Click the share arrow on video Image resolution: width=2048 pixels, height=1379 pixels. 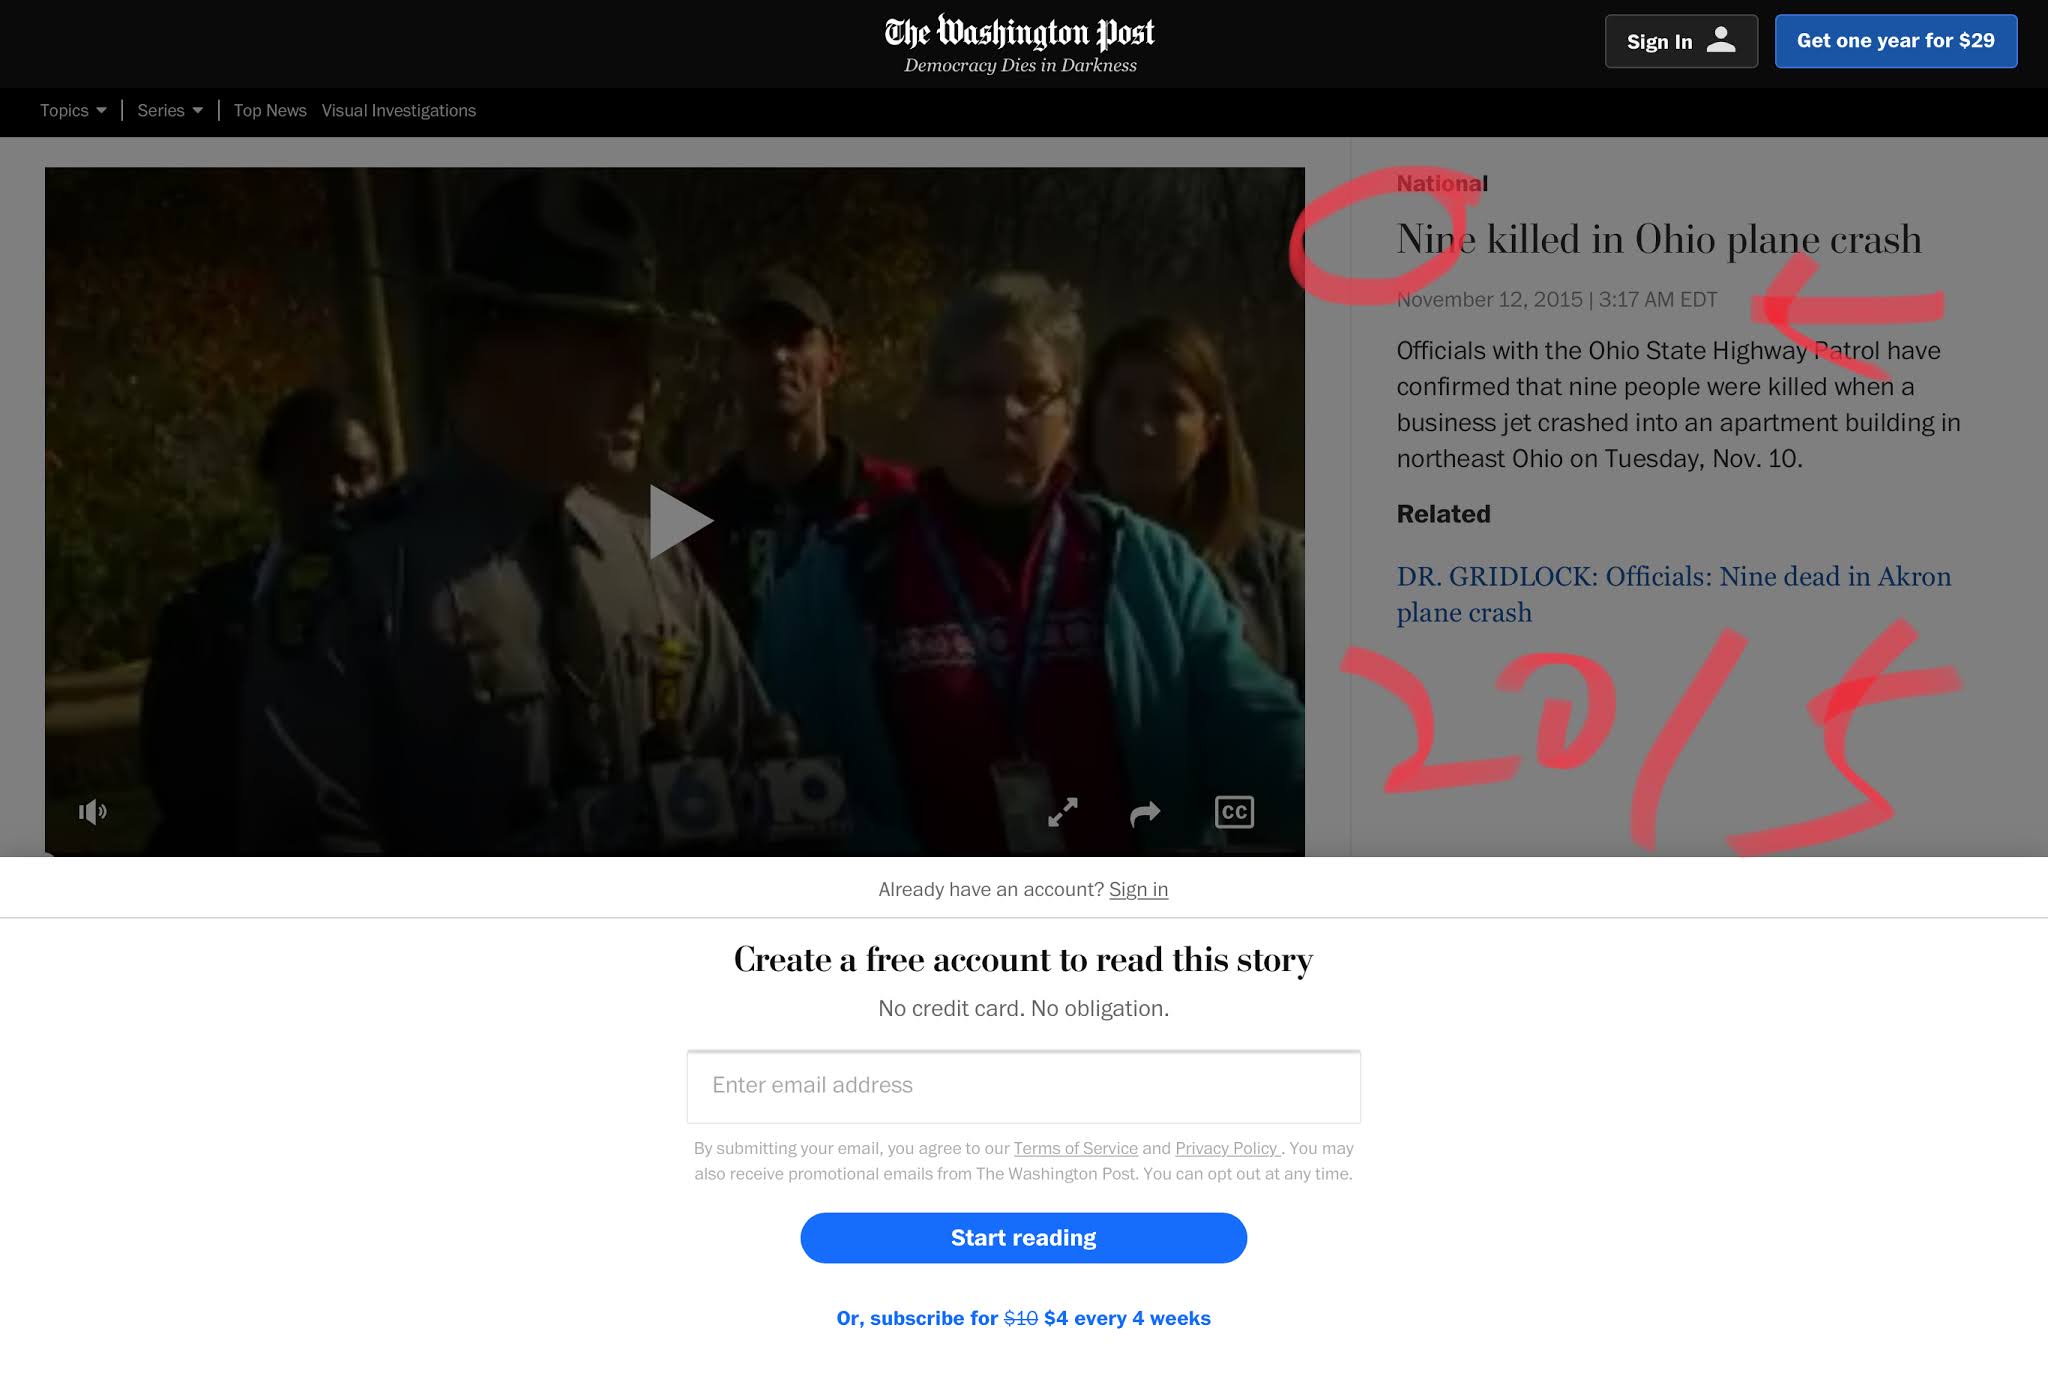click(x=1144, y=813)
